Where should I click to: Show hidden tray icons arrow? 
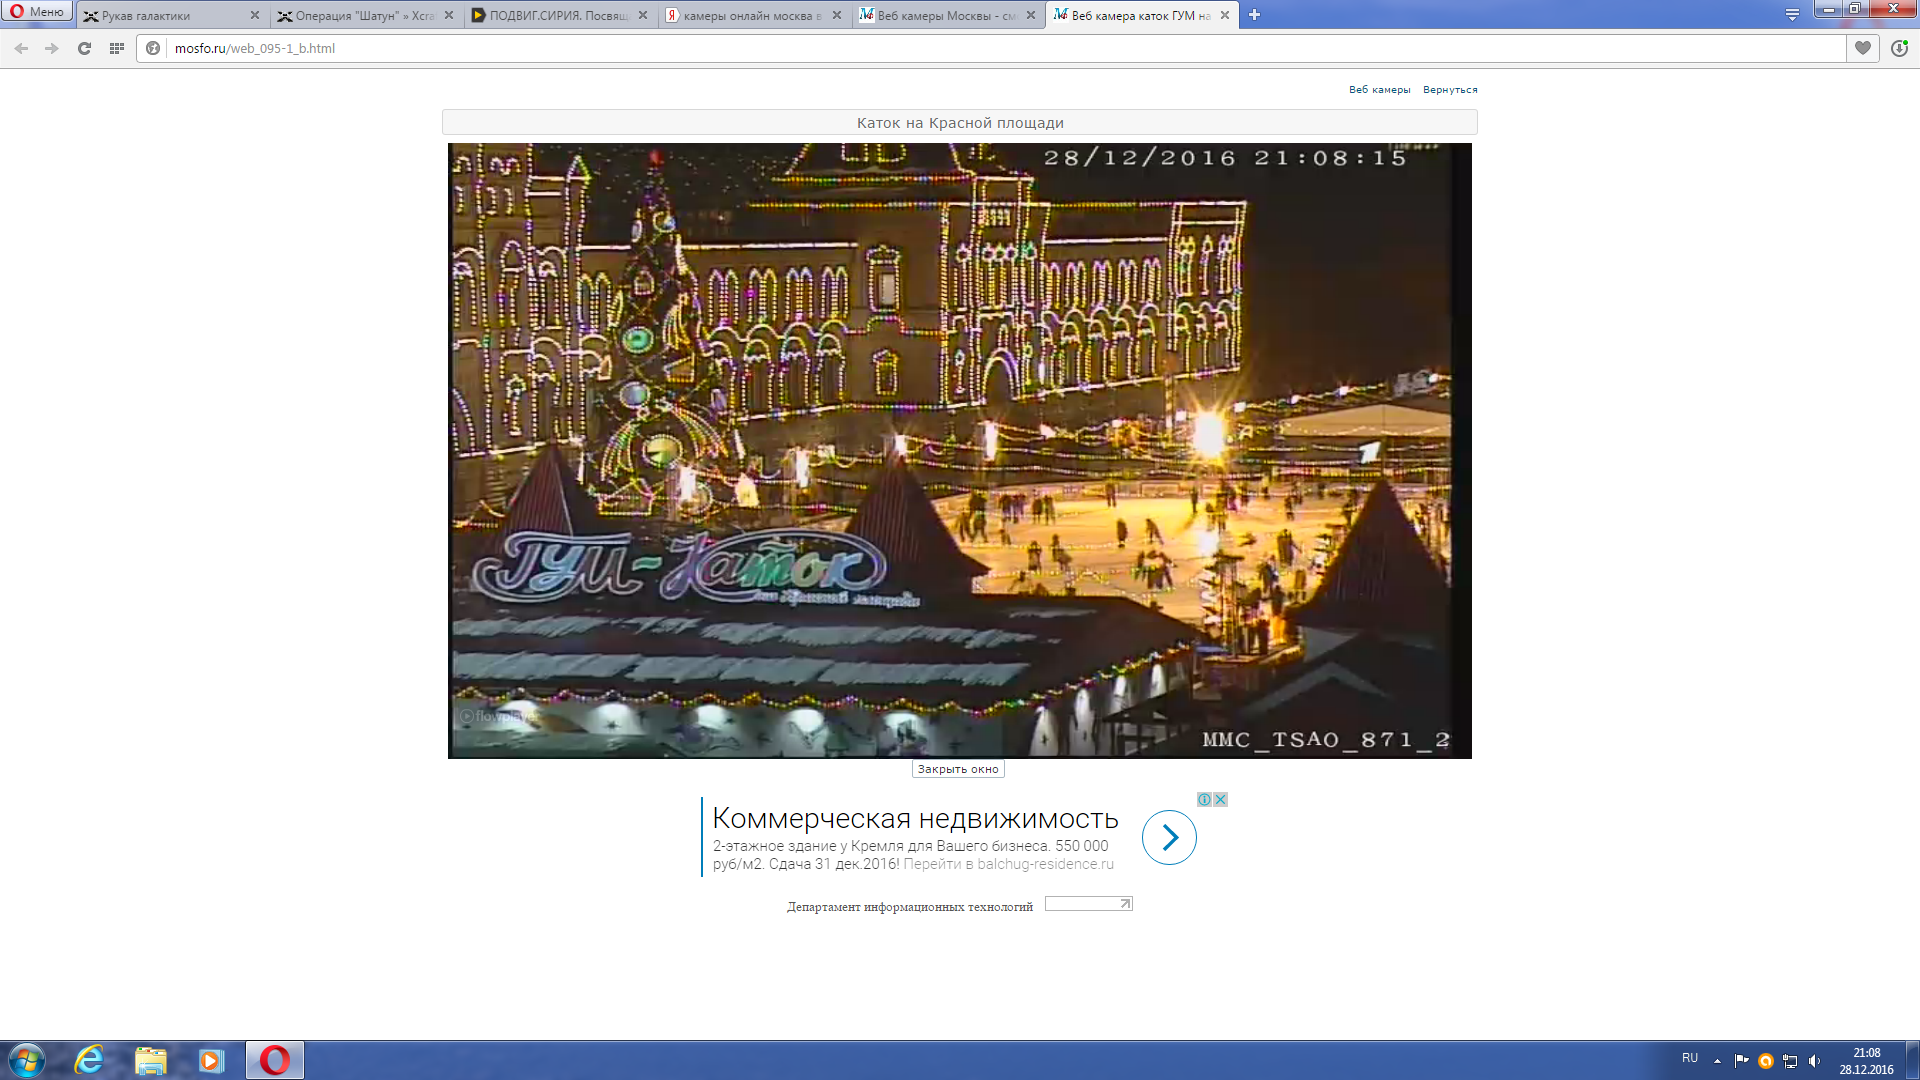1717,1061
